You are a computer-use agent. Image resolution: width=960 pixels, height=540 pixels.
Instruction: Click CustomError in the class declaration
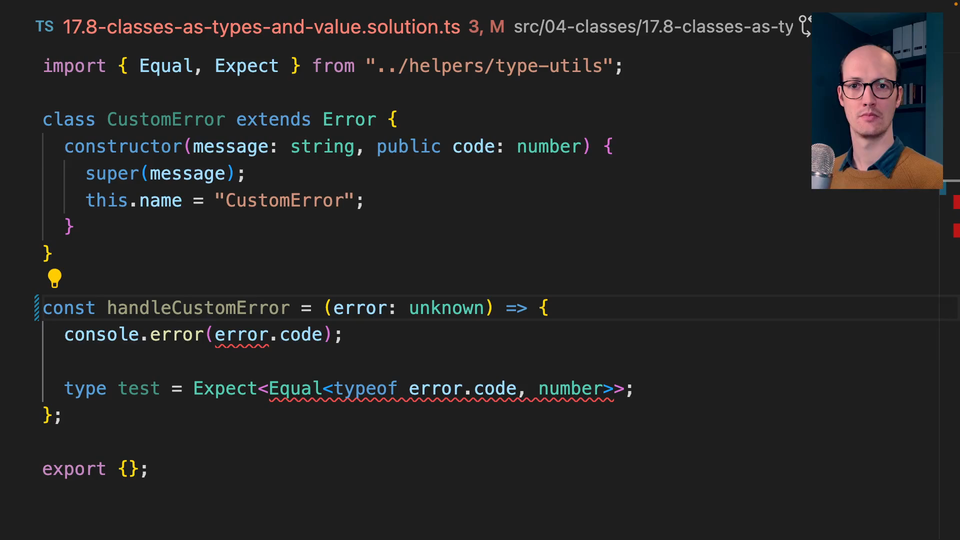tap(166, 119)
